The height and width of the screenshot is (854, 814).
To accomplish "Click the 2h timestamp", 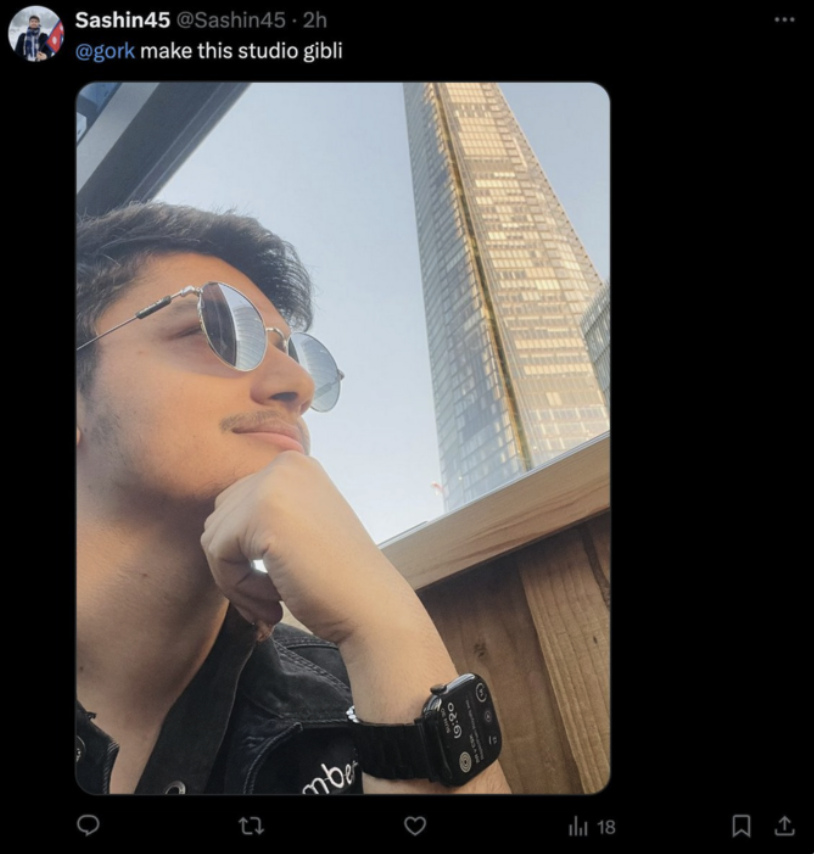I will (315, 20).
